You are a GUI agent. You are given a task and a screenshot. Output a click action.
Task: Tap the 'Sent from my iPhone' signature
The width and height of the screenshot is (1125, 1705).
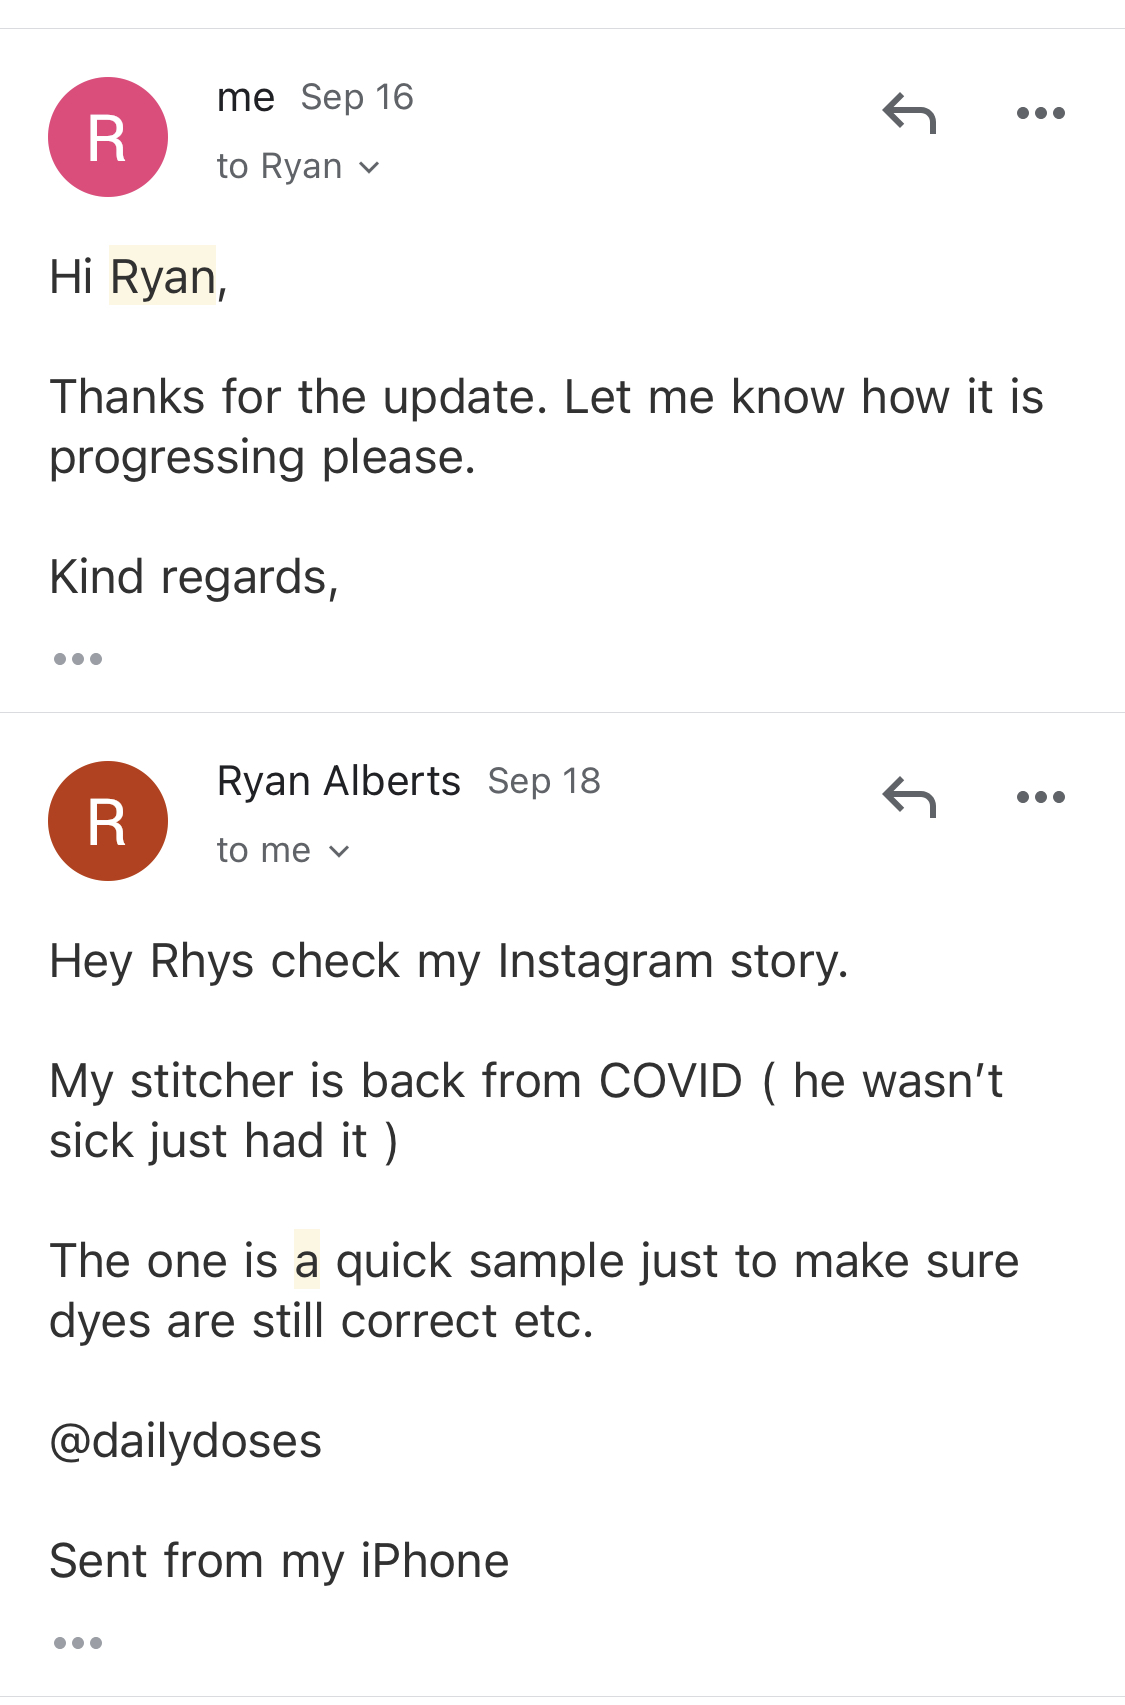(279, 1561)
